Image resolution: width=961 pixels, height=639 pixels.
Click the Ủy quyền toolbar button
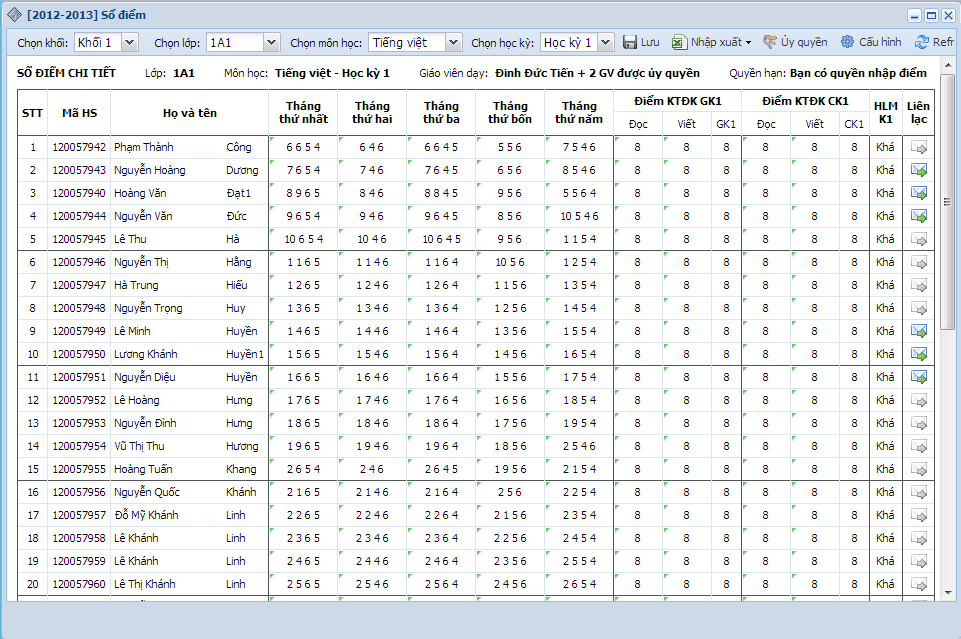coord(794,42)
